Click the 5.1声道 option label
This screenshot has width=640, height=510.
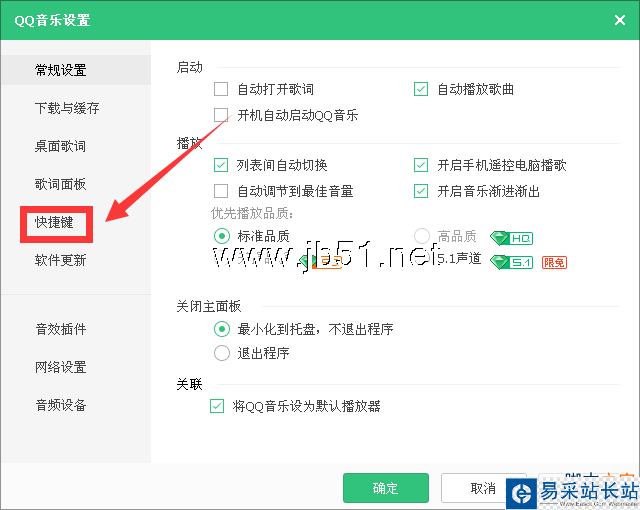click(x=459, y=259)
